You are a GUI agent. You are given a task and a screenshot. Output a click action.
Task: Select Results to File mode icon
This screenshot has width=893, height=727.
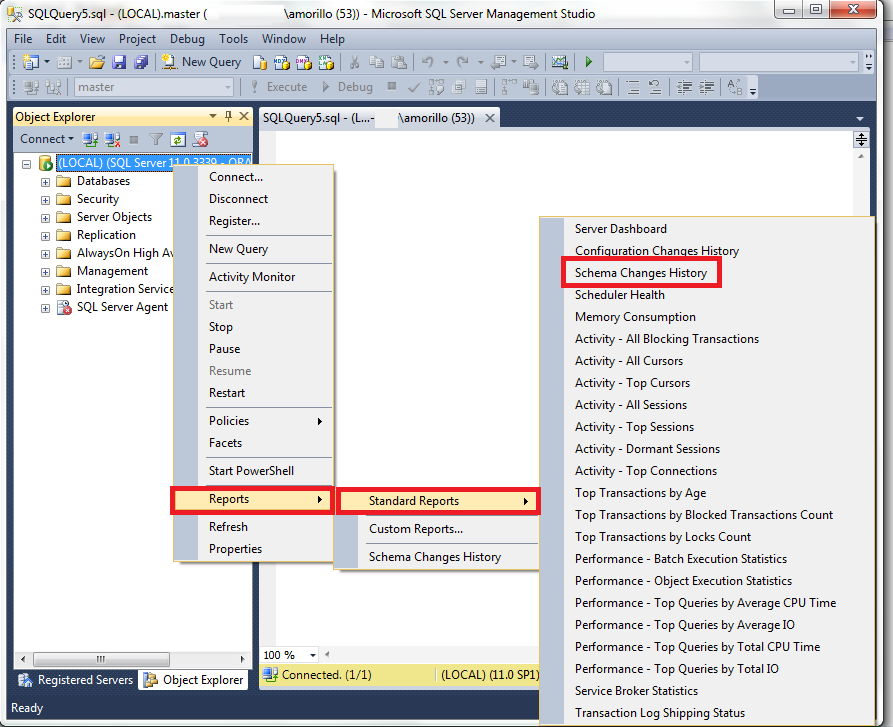click(604, 87)
